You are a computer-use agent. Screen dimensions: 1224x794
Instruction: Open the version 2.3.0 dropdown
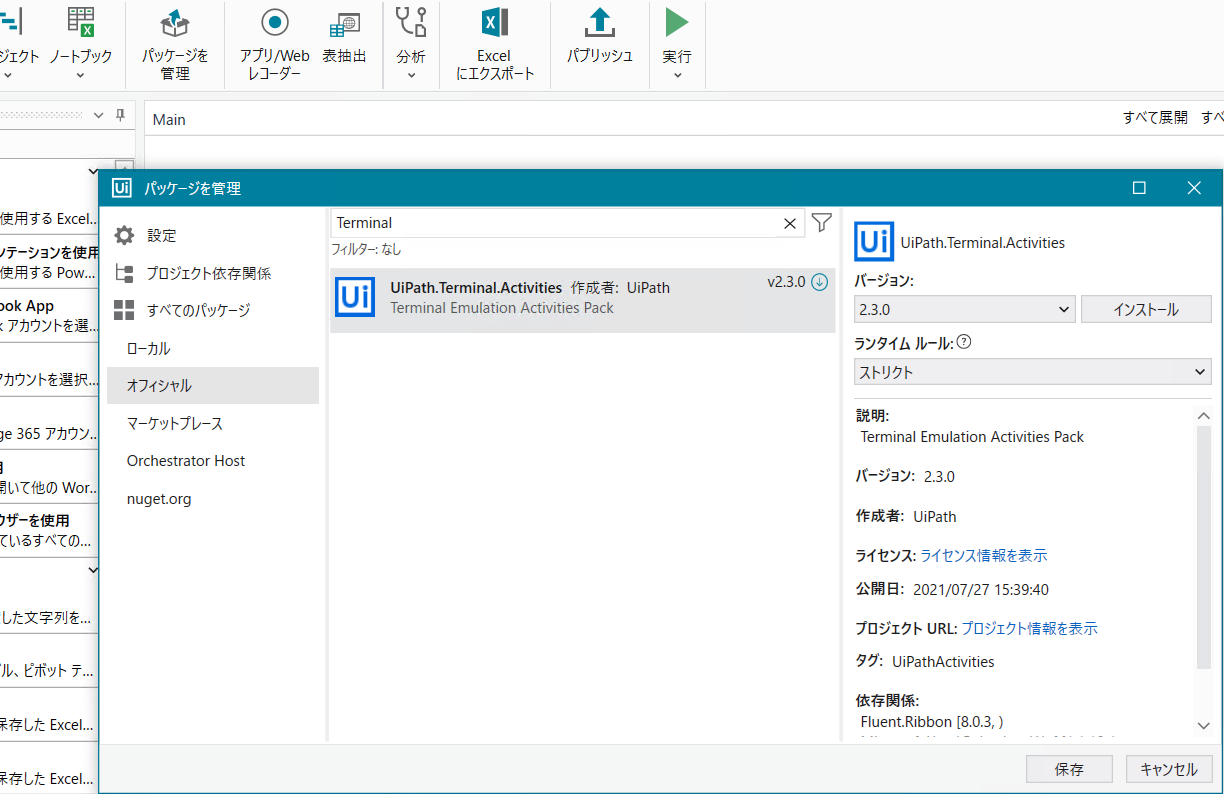pyautogui.click(x=965, y=310)
